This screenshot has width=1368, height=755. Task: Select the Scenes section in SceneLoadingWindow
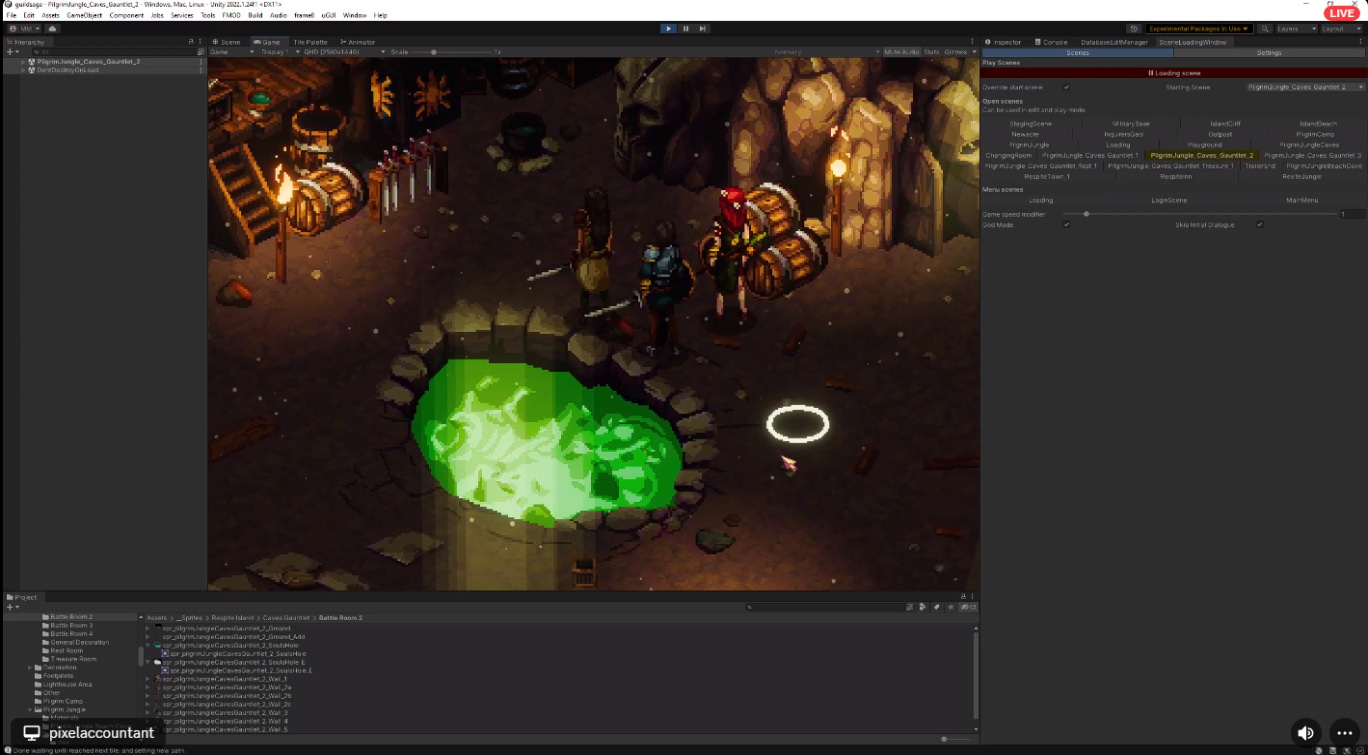coord(1077,52)
